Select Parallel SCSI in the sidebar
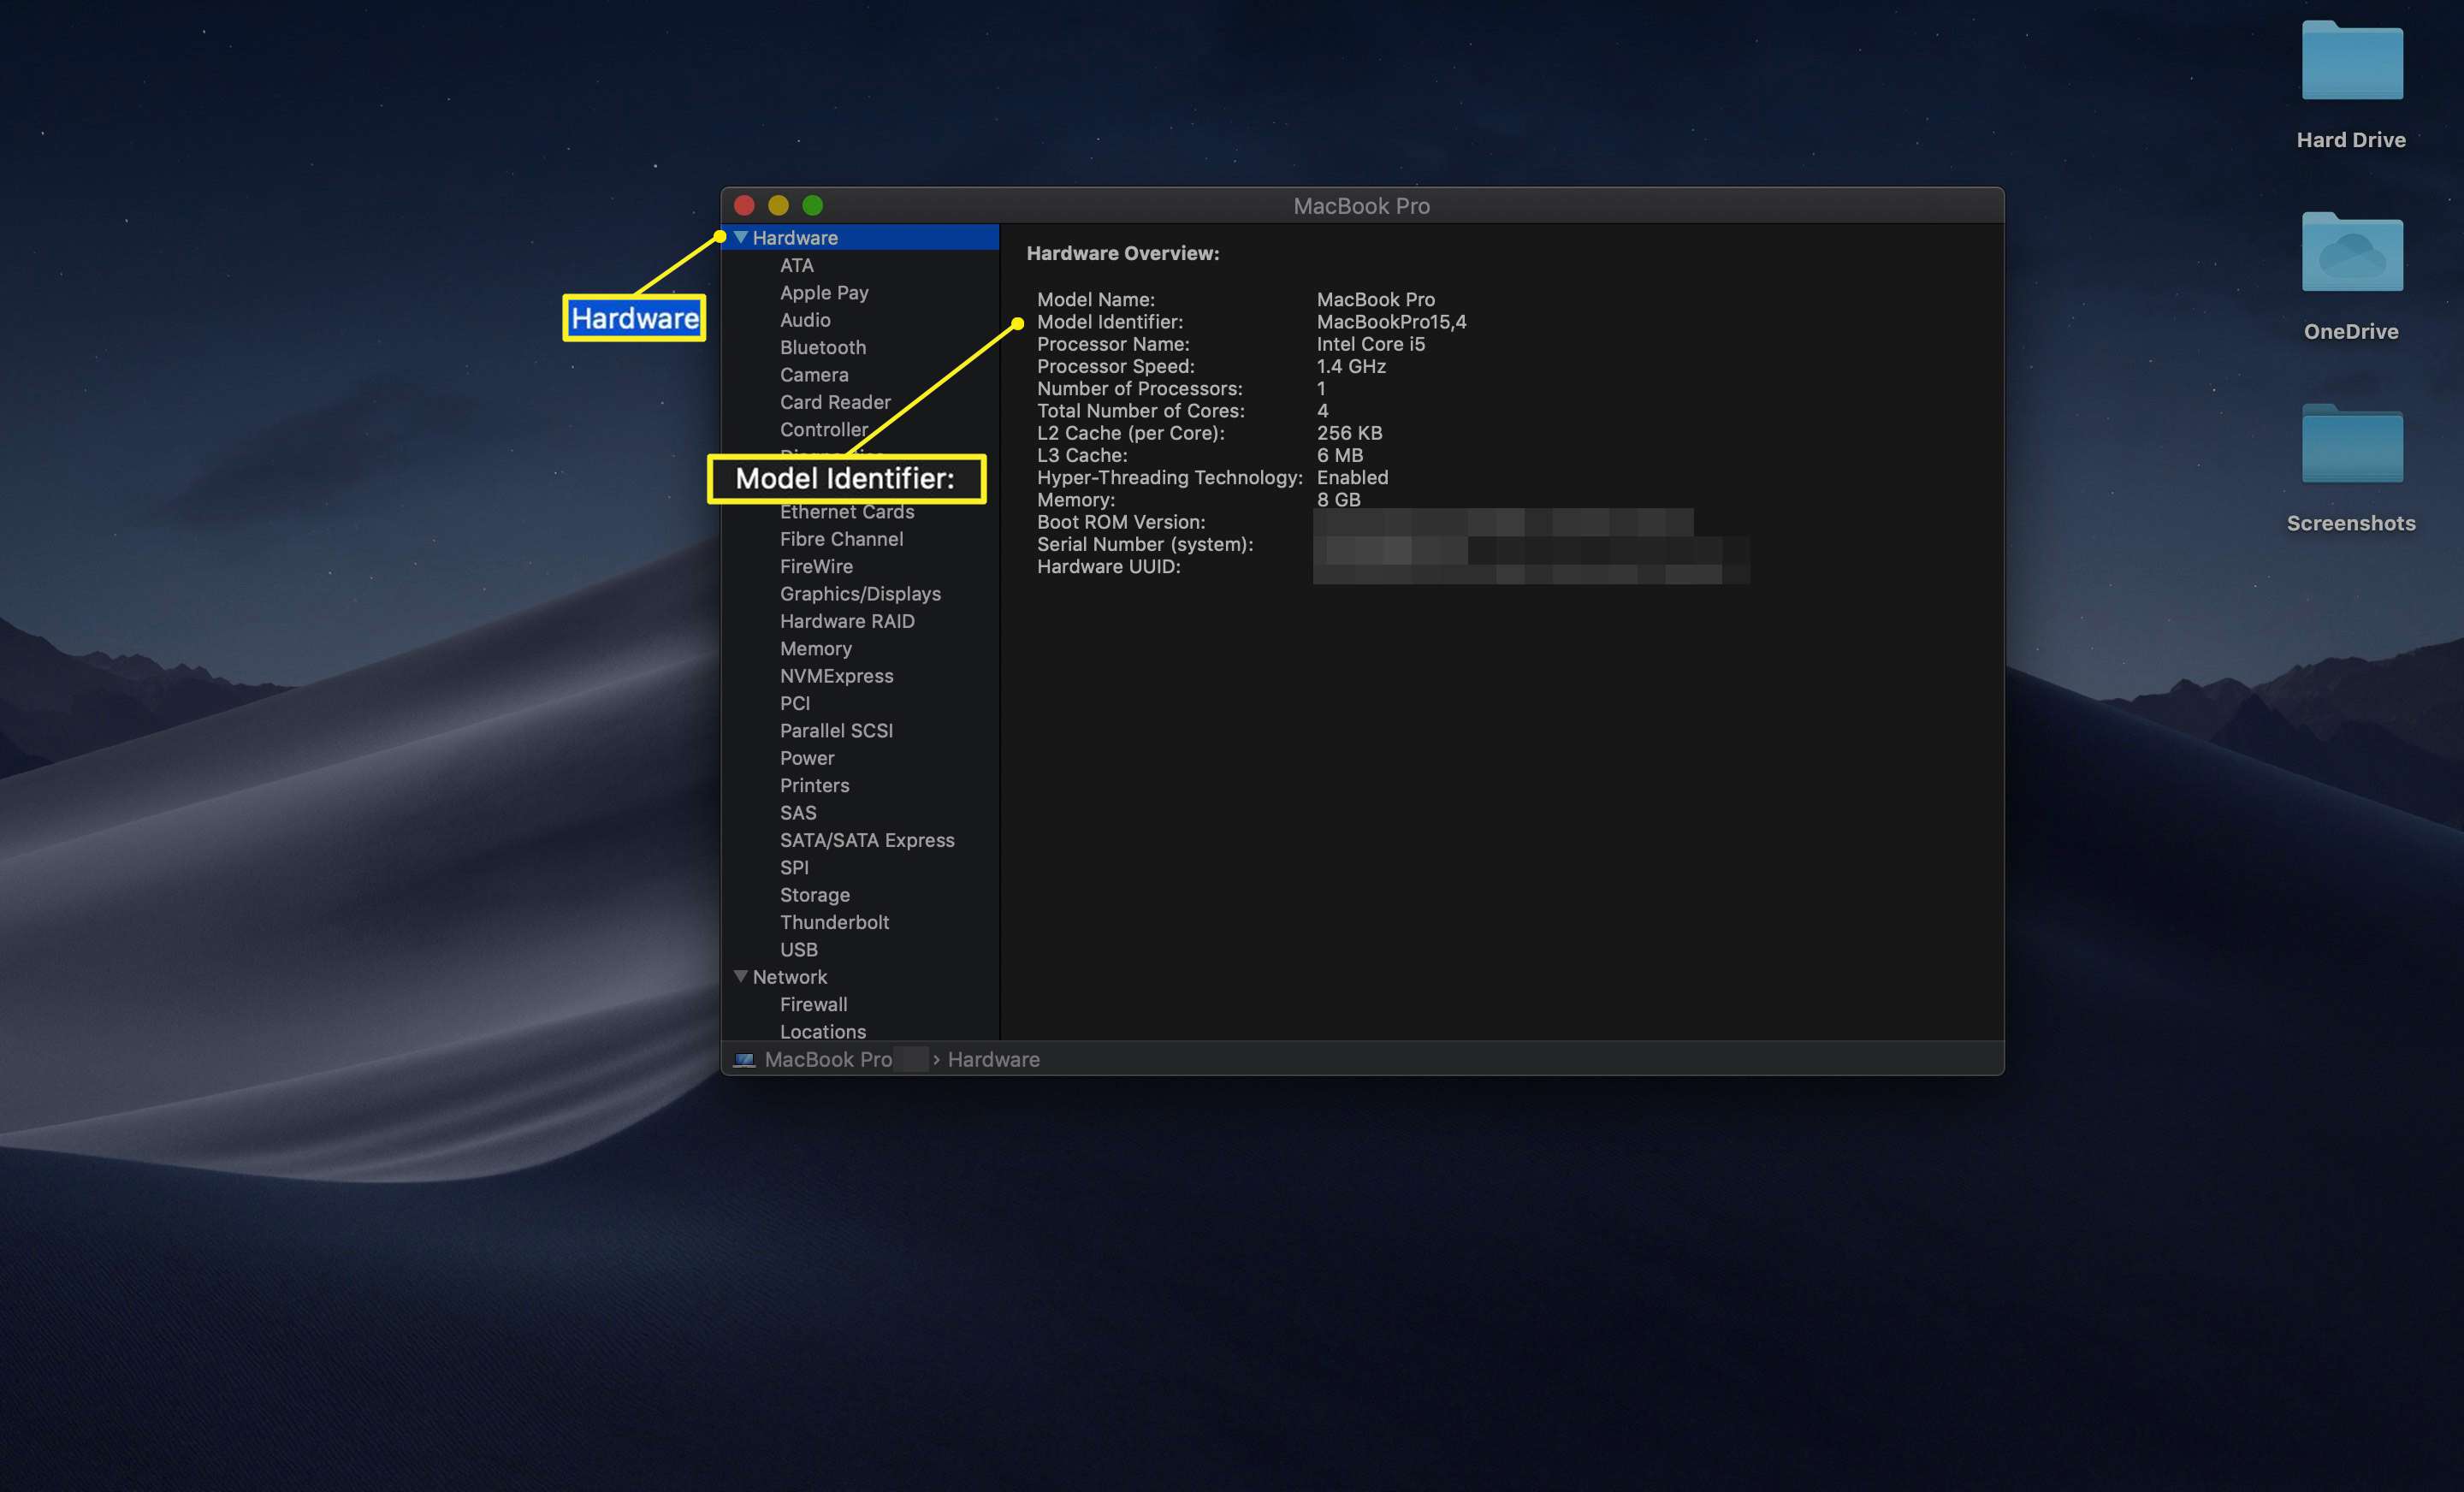Screen dimensions: 2464x1492 836,730
